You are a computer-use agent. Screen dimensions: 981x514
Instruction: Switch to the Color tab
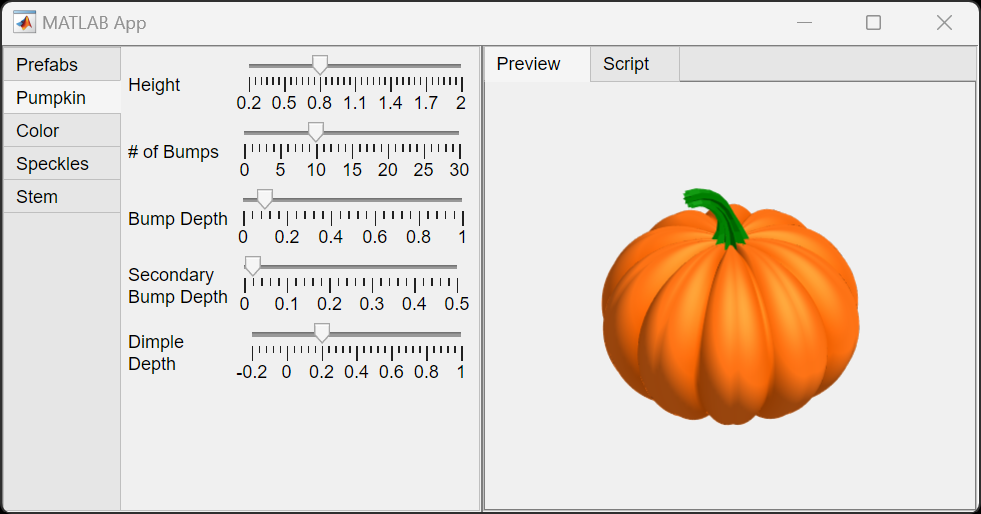coord(38,131)
